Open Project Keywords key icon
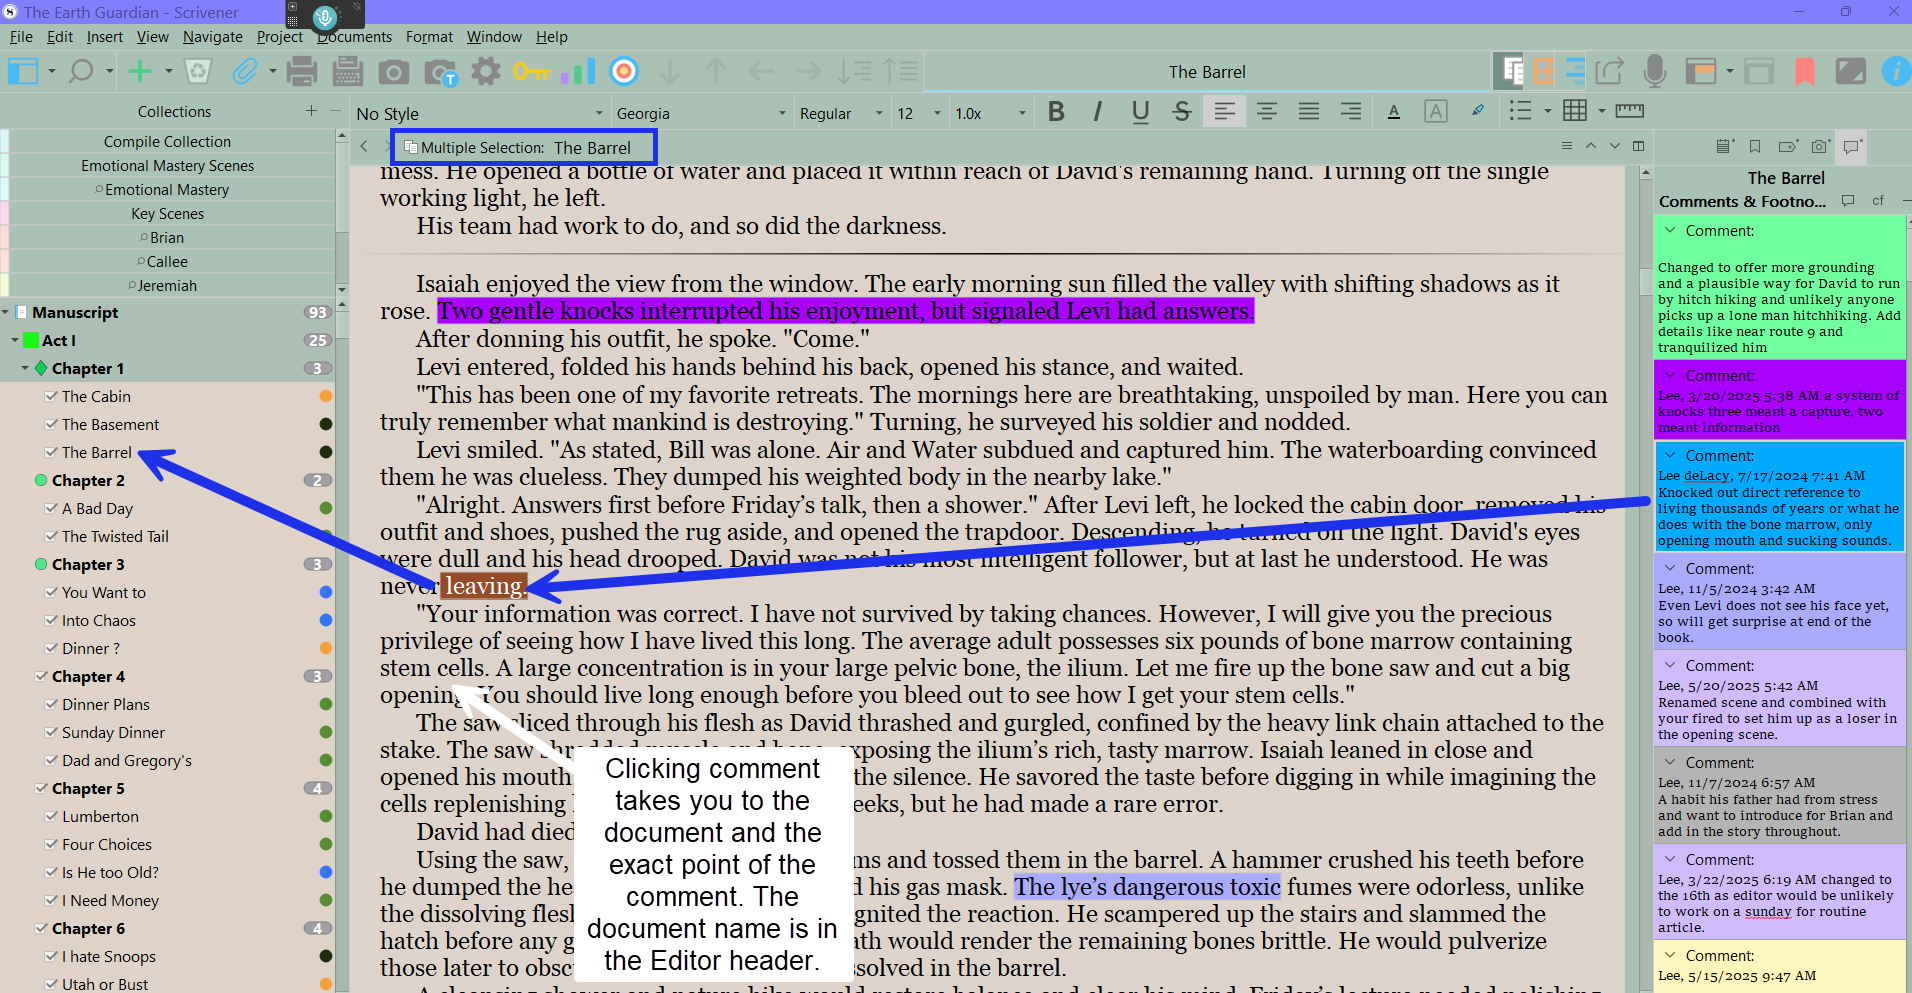 pos(531,72)
